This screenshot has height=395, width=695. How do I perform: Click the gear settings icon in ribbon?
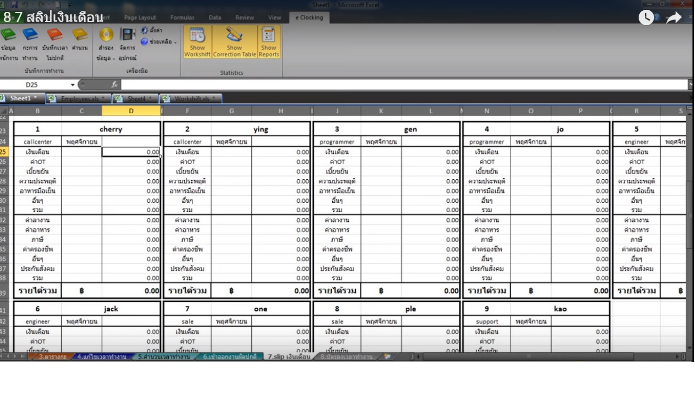pos(144,30)
